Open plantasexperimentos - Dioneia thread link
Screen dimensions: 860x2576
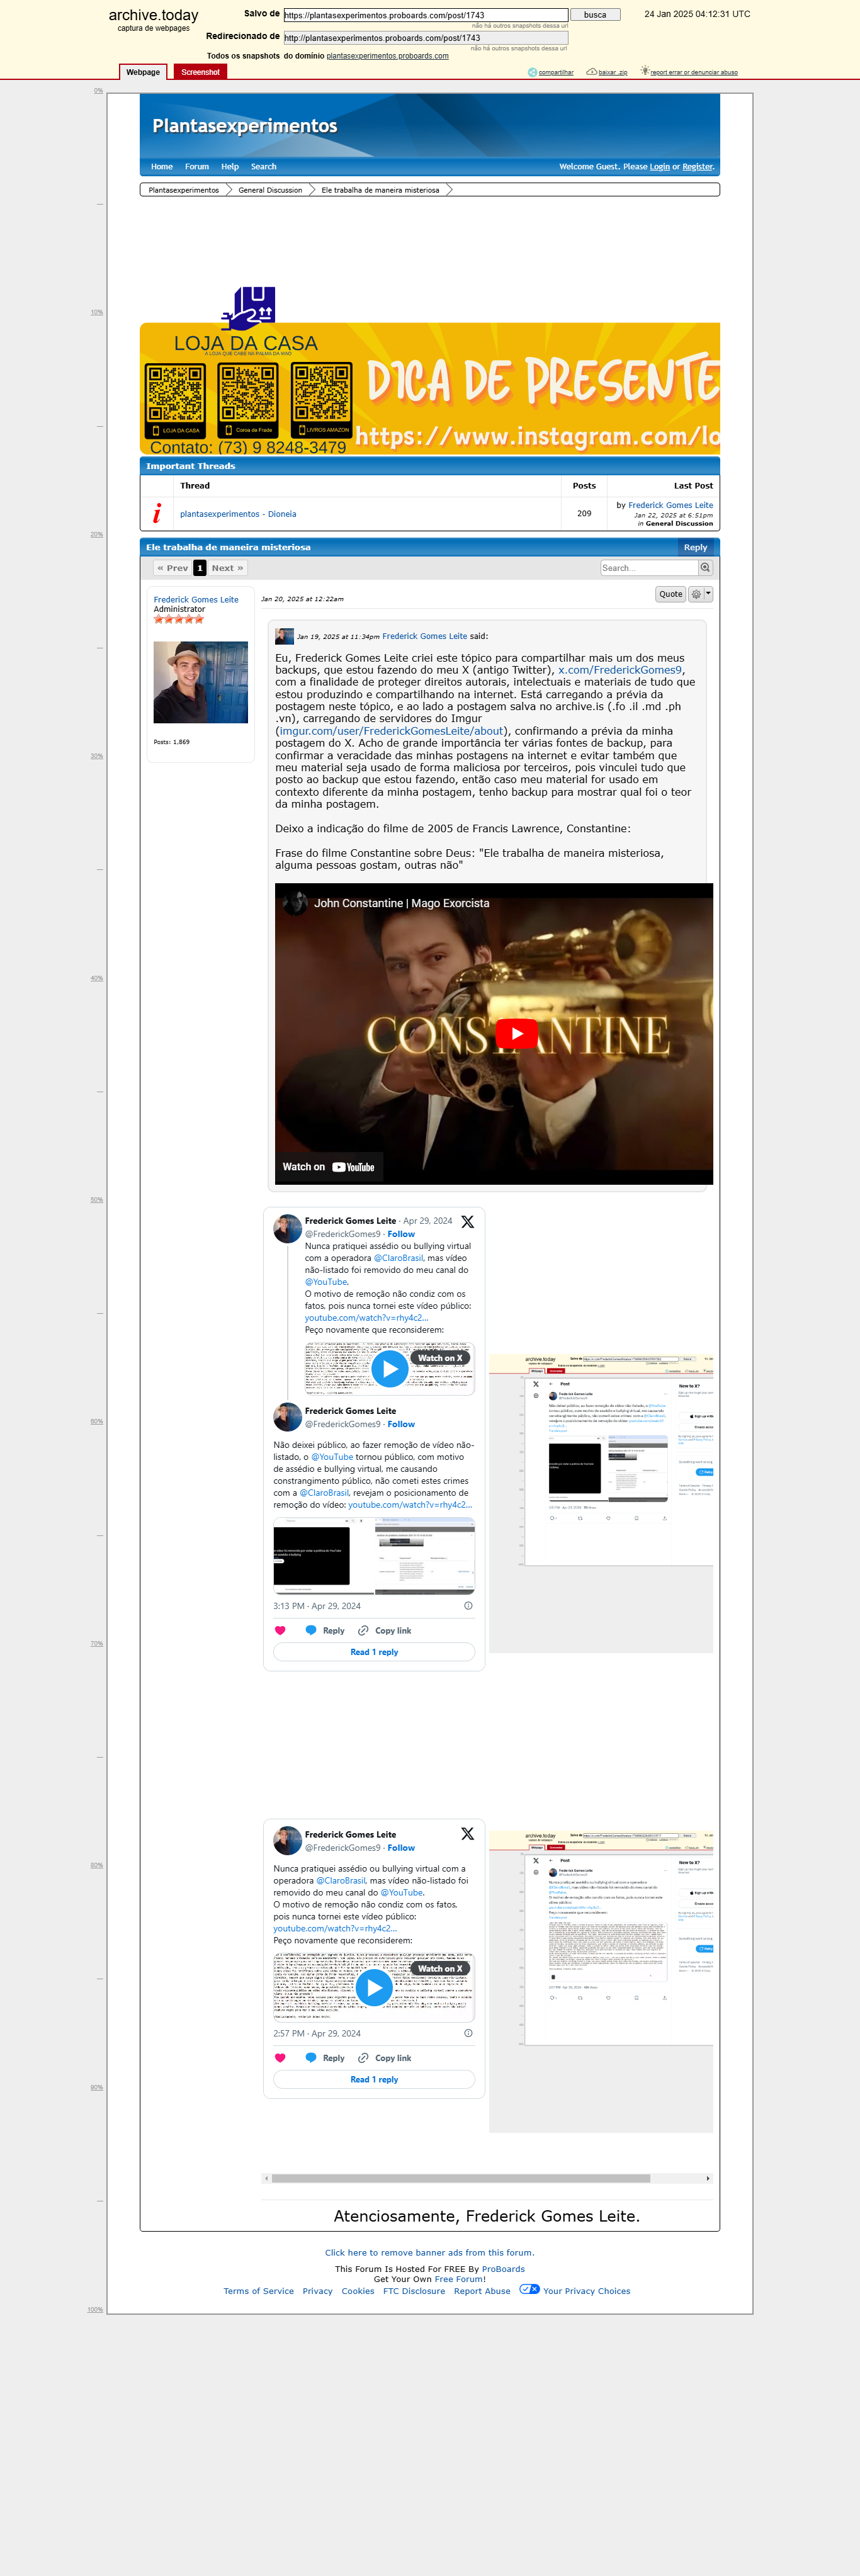[x=238, y=514]
